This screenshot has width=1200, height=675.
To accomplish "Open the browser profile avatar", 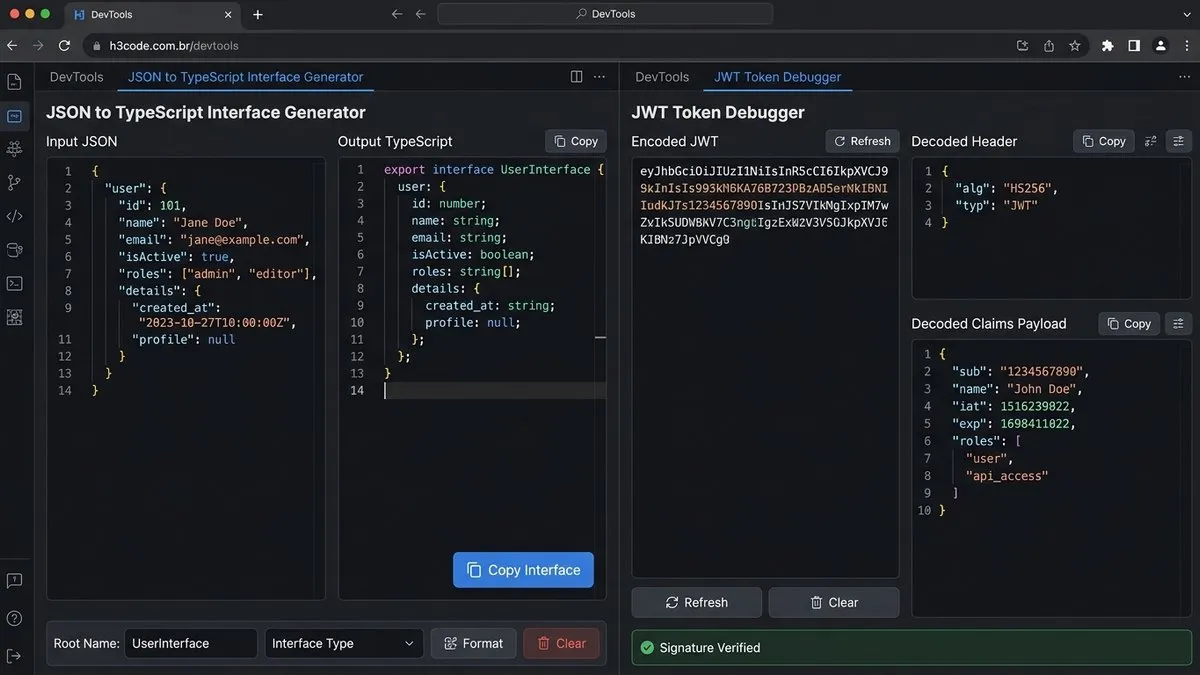I will point(1160,46).
